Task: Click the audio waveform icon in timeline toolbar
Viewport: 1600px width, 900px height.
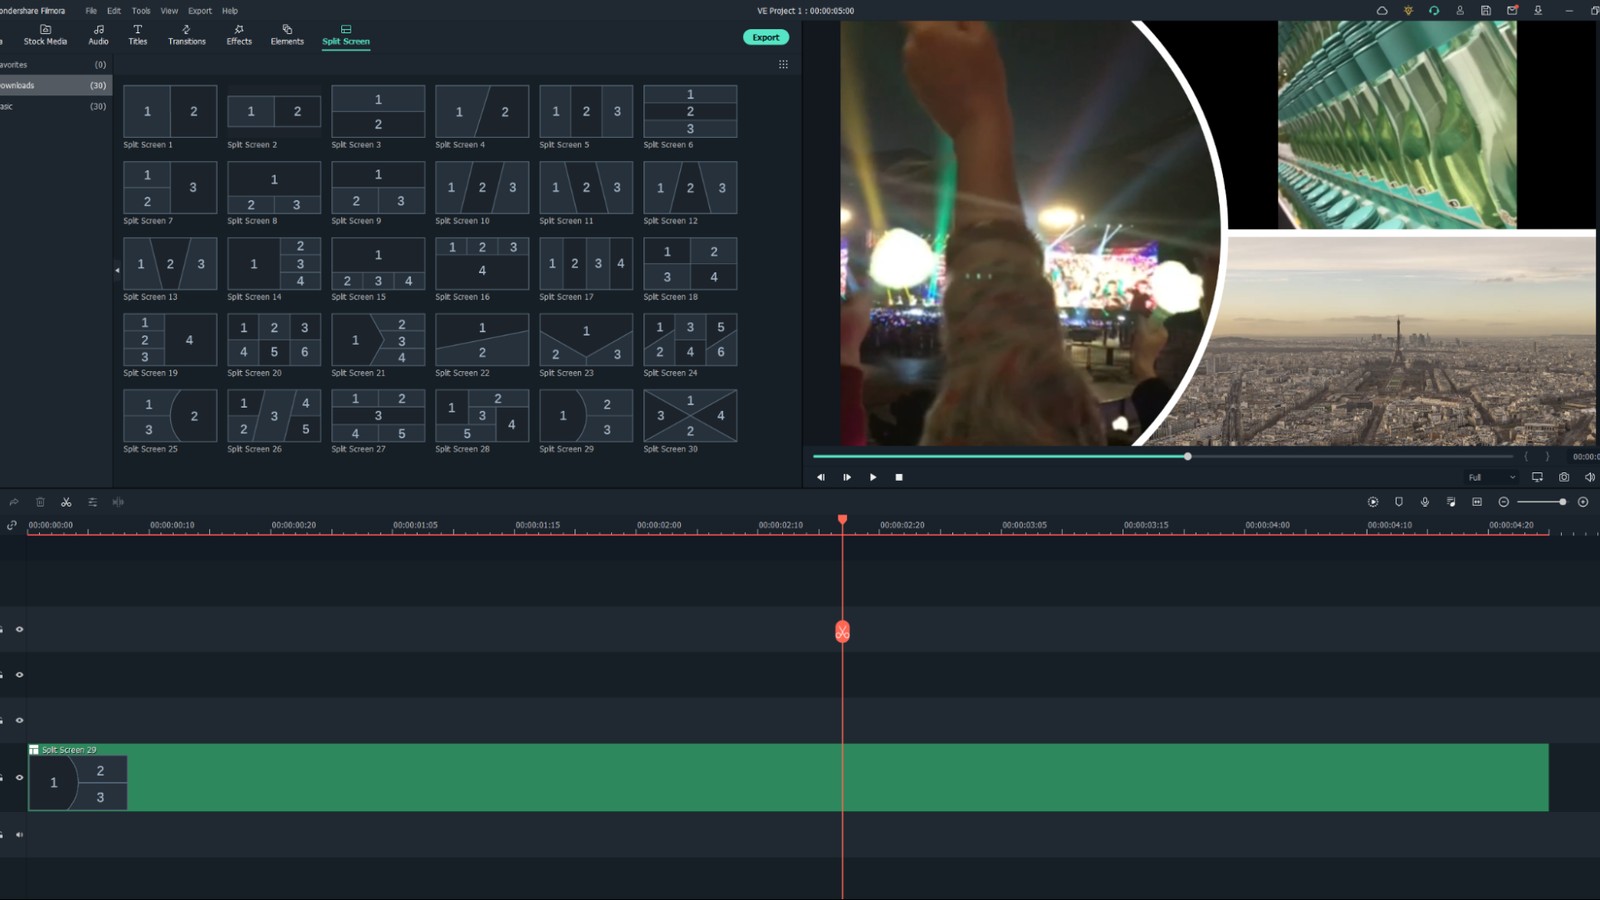Action: coord(118,502)
